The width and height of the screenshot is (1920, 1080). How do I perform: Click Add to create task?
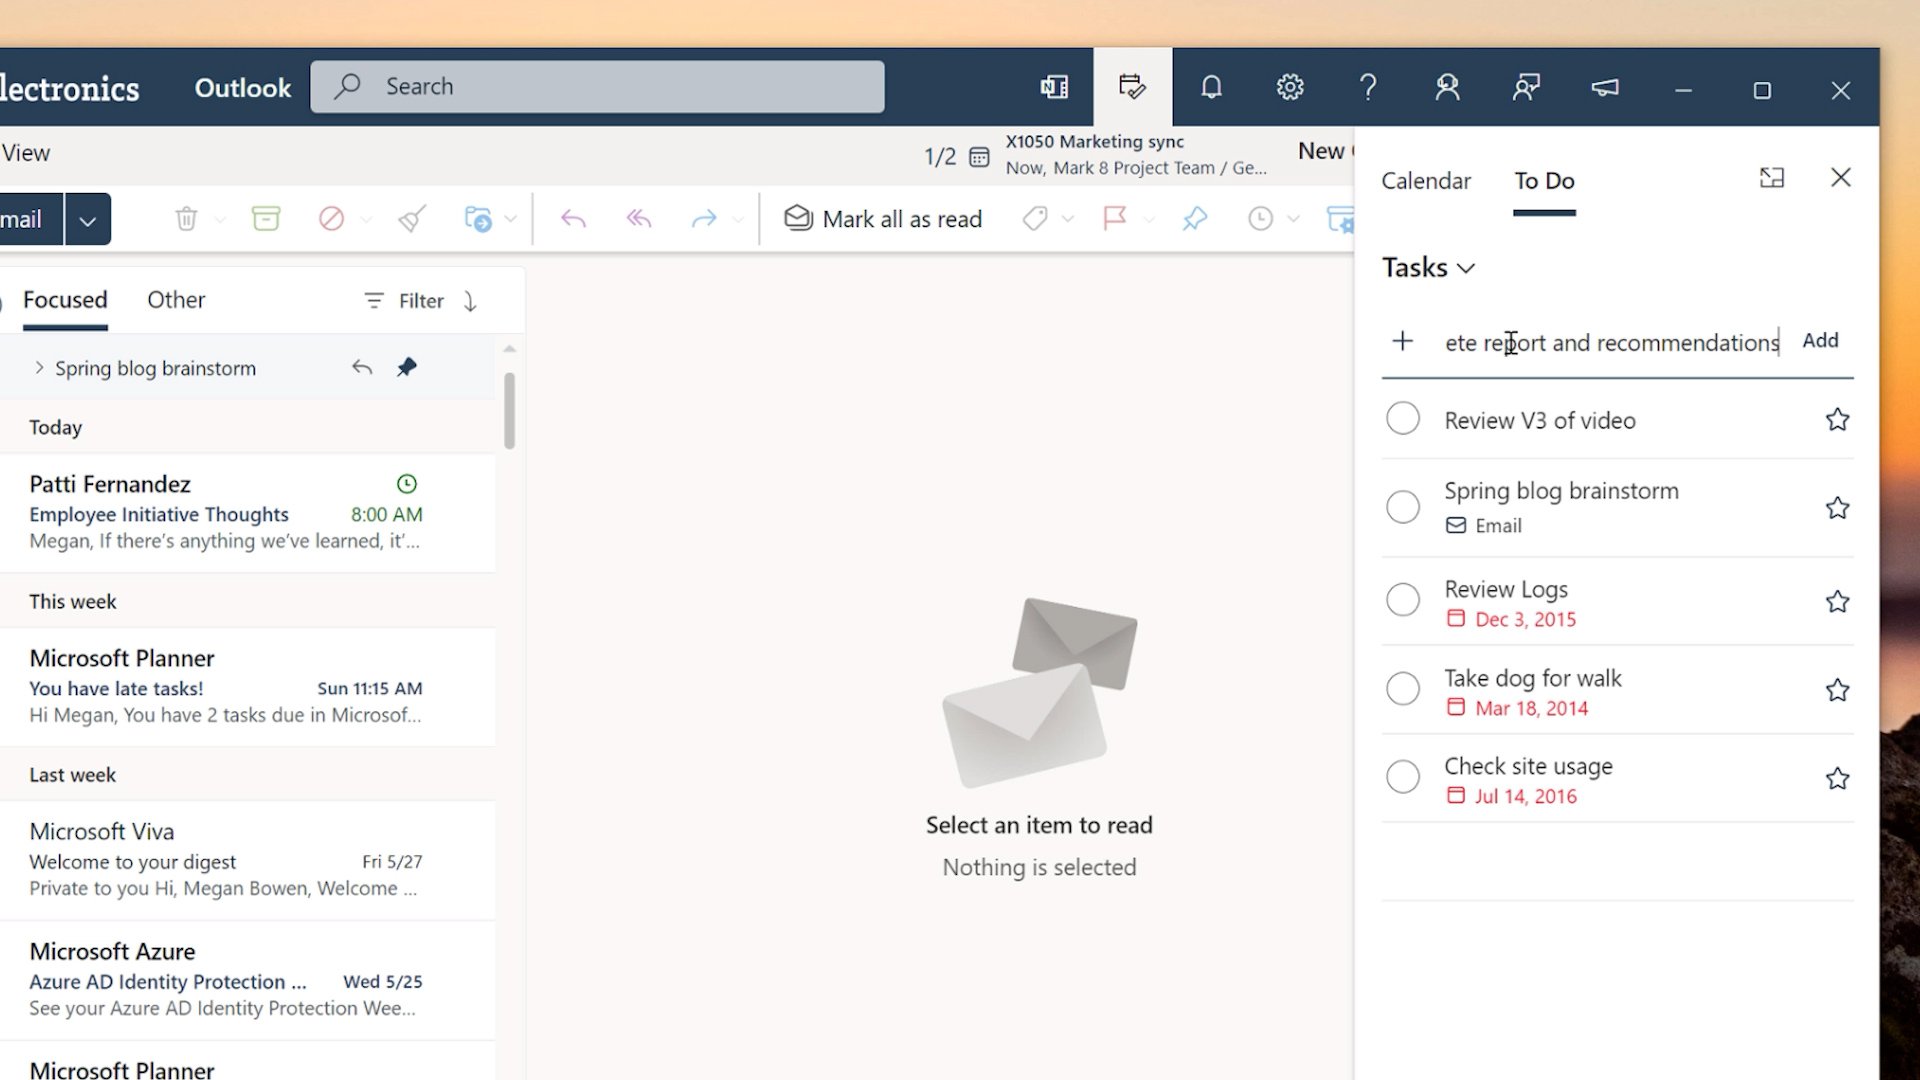(x=1820, y=341)
